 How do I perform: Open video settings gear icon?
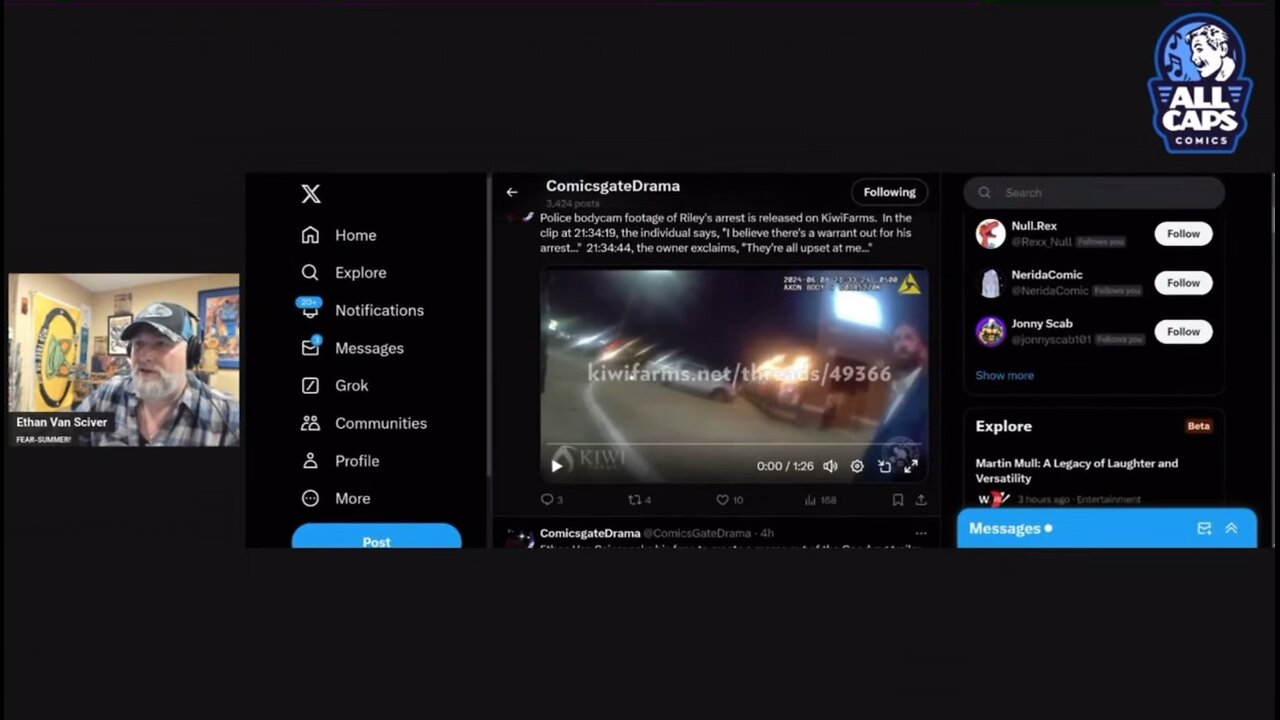[x=857, y=466]
